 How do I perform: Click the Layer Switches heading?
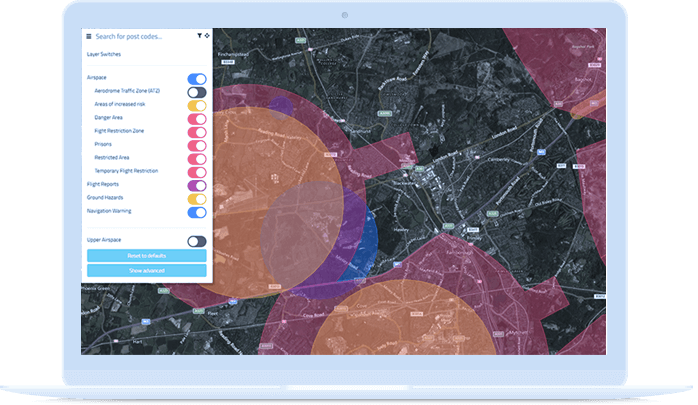(104, 54)
